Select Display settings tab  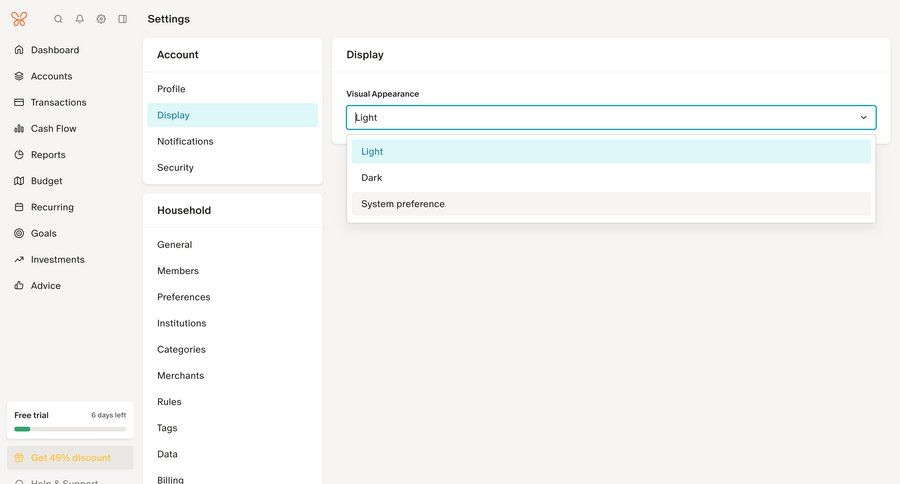point(232,115)
